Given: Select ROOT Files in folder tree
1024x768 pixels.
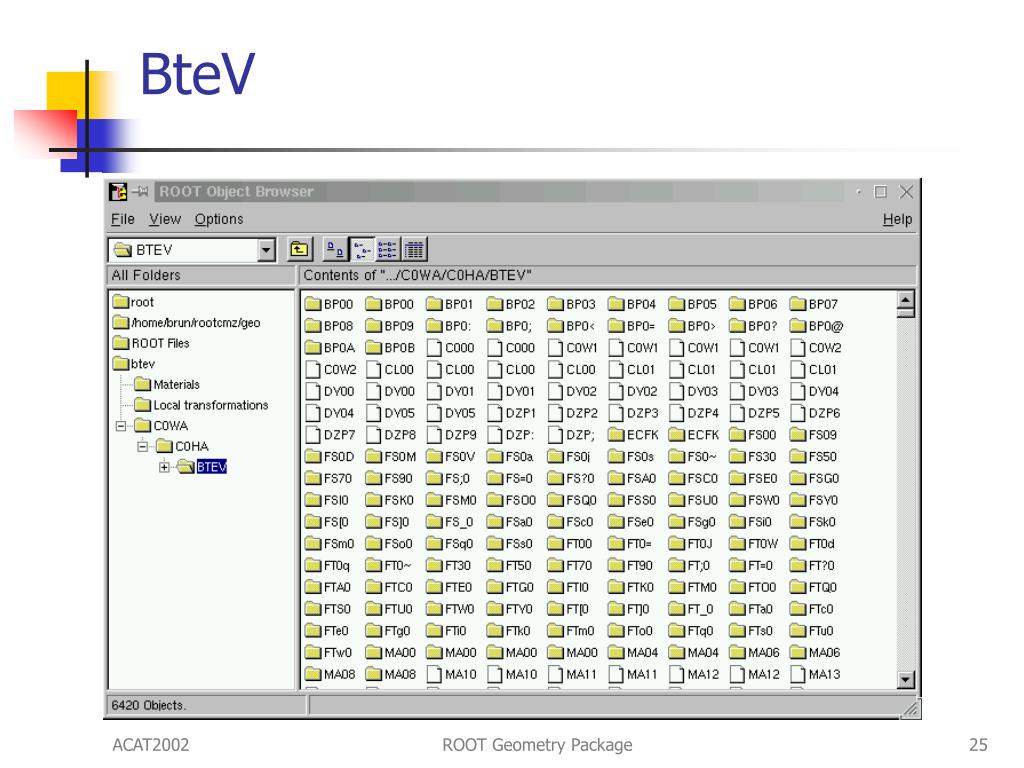Looking at the screenshot, I should pyautogui.click(x=151, y=344).
